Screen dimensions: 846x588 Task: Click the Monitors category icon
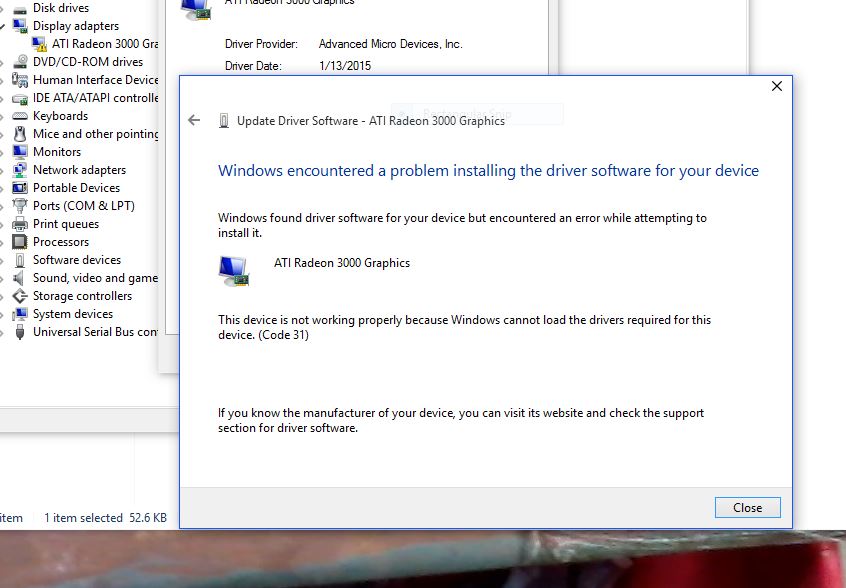[20, 152]
